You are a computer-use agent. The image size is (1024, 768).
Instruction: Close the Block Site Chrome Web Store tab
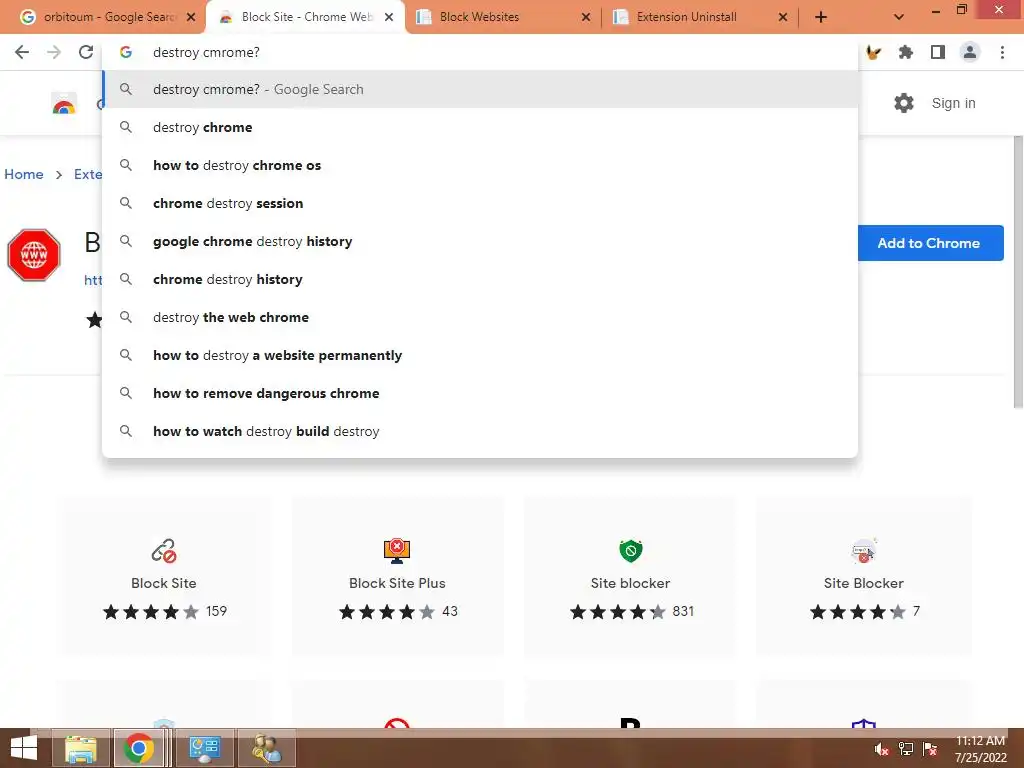(389, 17)
